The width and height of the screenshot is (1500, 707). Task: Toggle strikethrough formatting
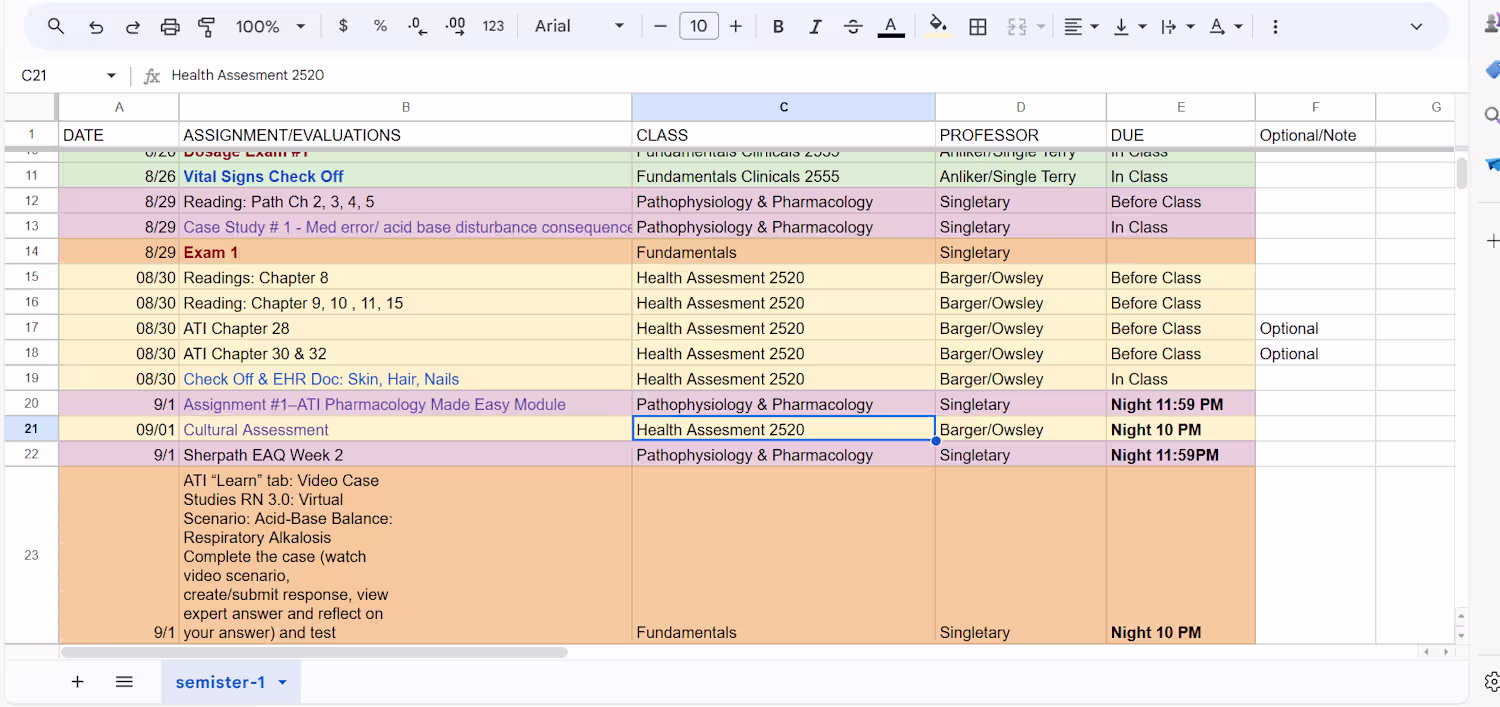(853, 26)
